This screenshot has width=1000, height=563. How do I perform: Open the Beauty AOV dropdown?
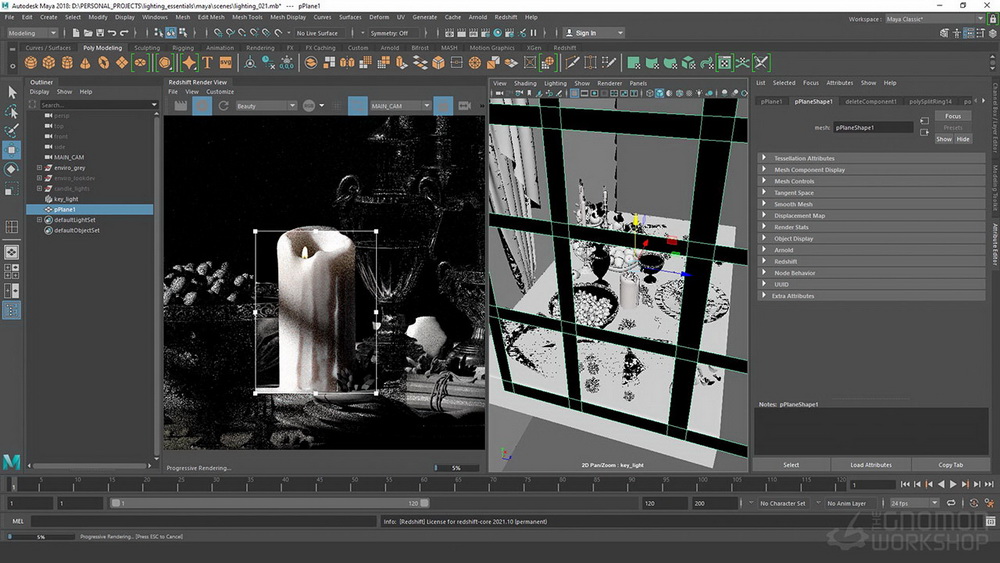click(x=266, y=106)
